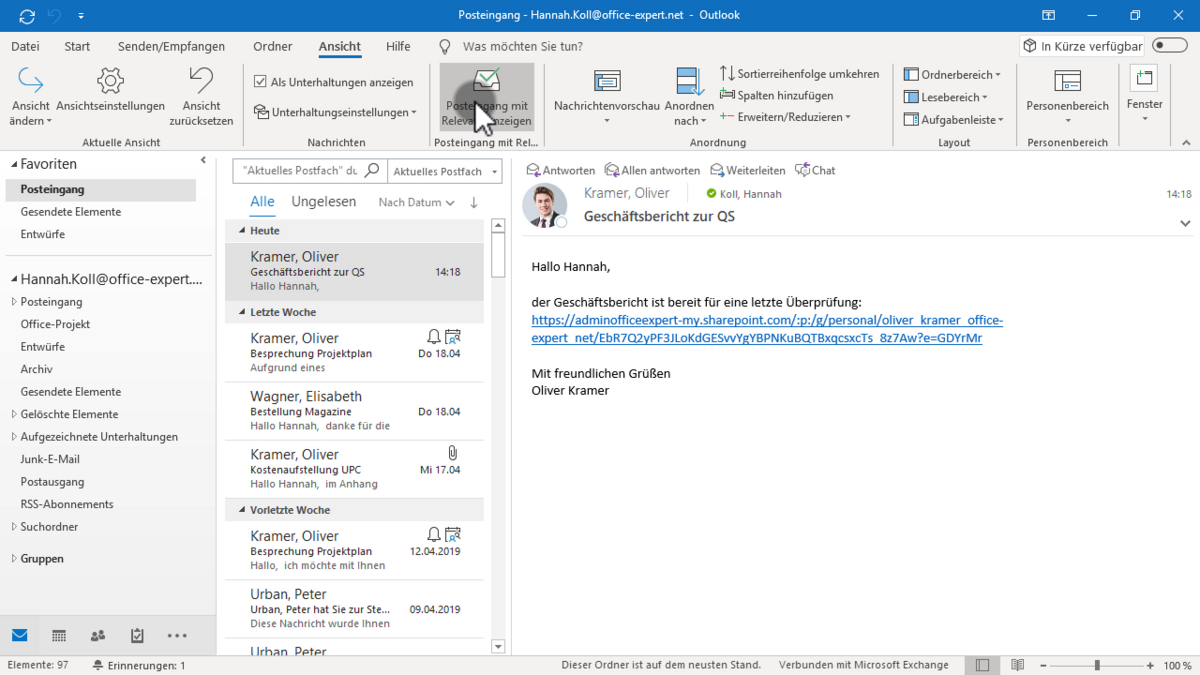Click Oliver Kramer sender avatar
This screenshot has width=1200, height=675.
tap(545, 206)
